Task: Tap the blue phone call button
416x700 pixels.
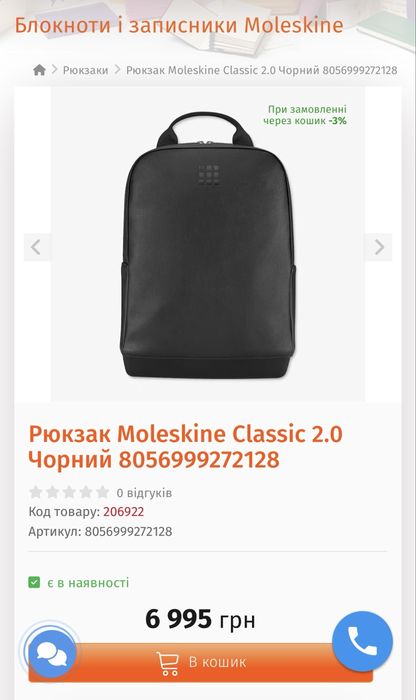Action: click(362, 642)
